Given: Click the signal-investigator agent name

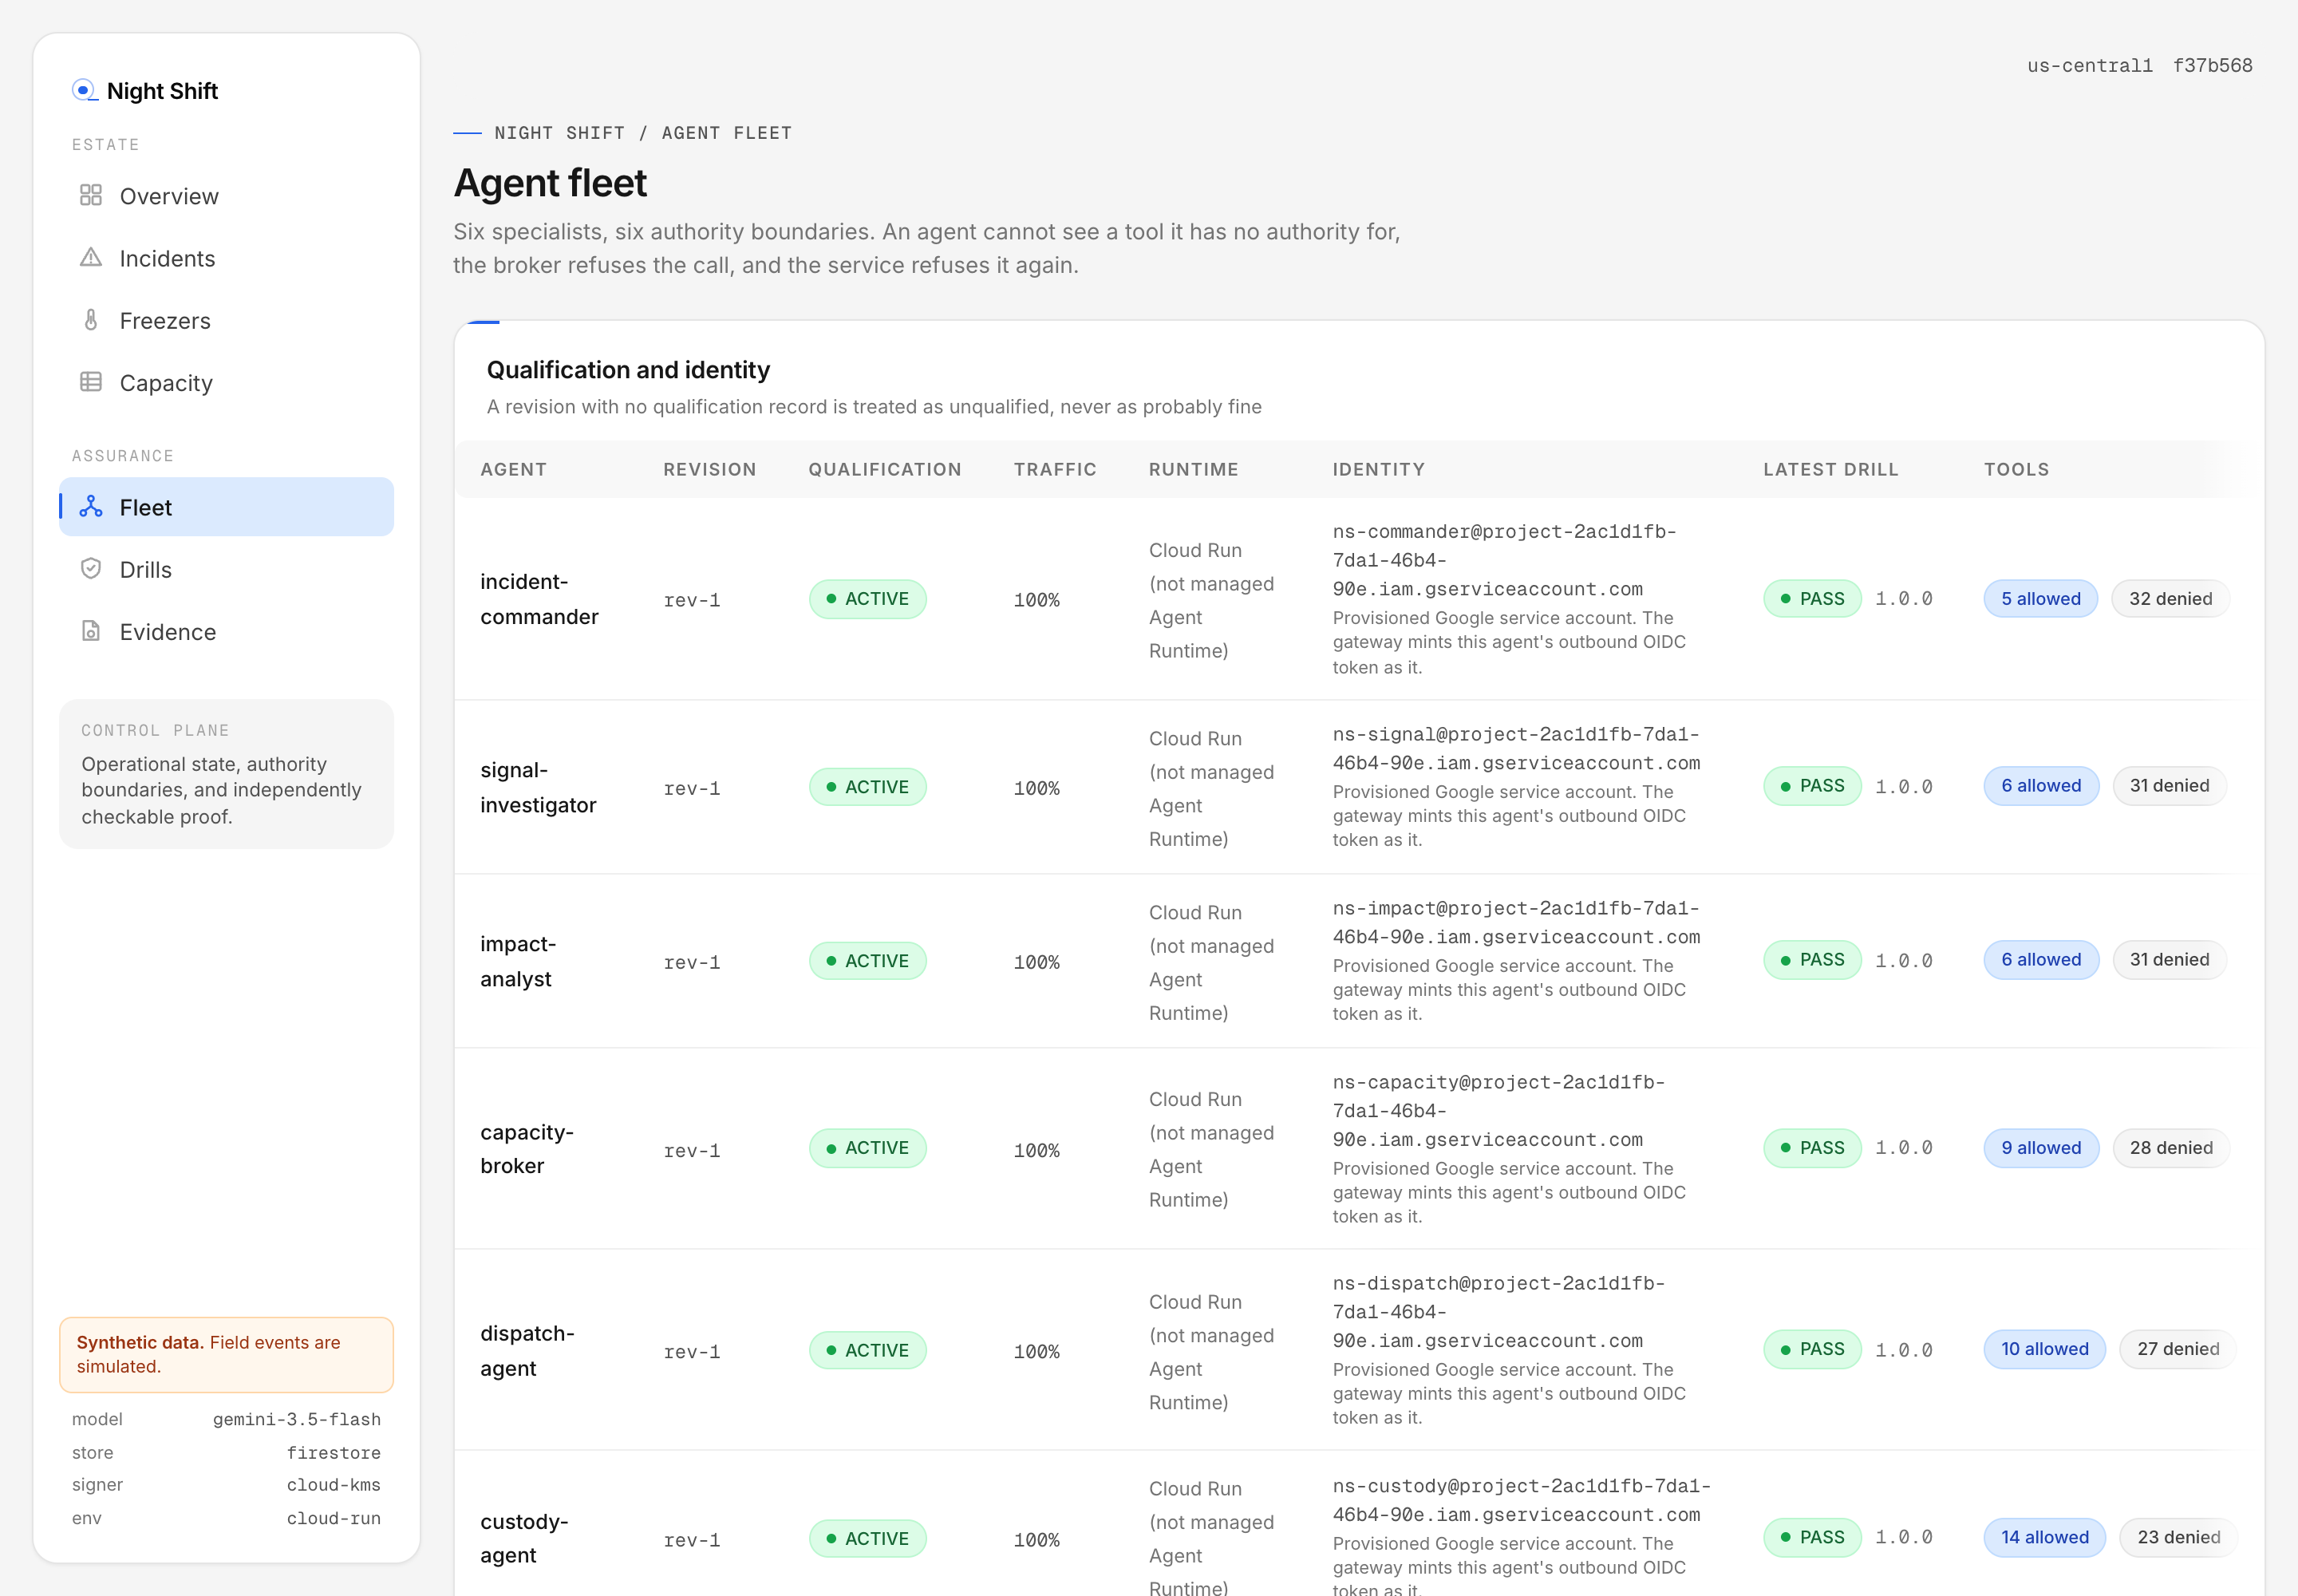Looking at the screenshot, I should [538, 787].
